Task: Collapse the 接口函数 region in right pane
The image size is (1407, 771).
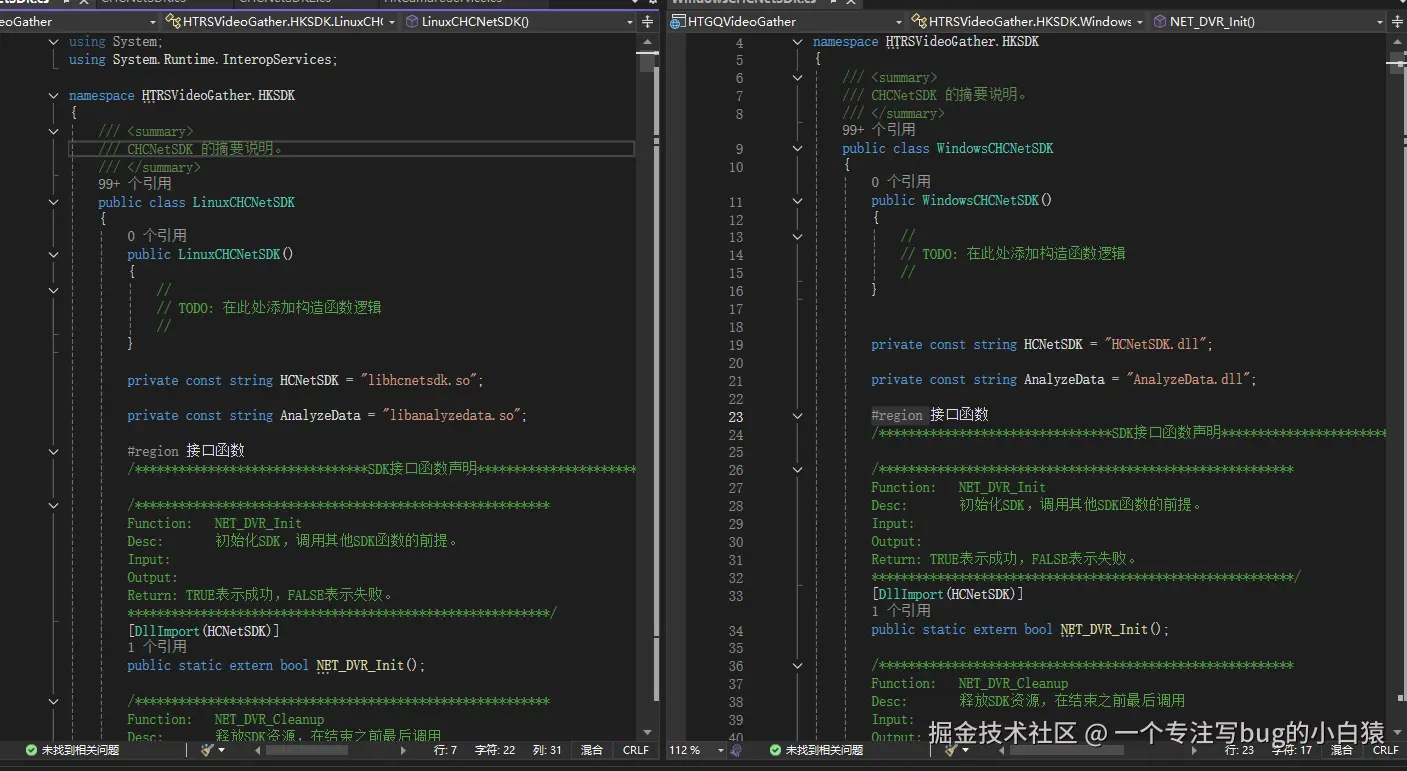Action: click(x=797, y=416)
